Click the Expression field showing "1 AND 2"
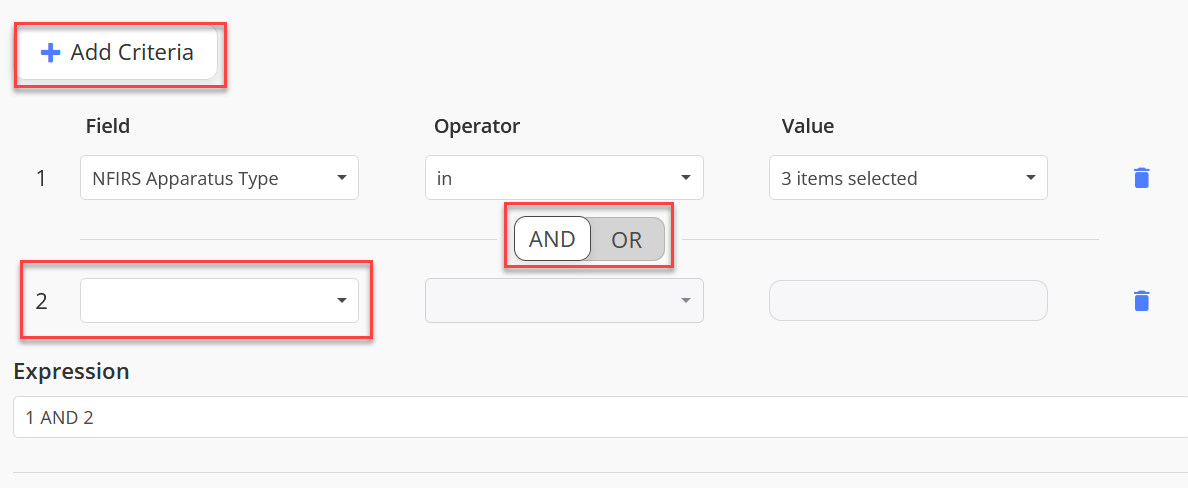Screen dimensions: 1188x488 600,417
